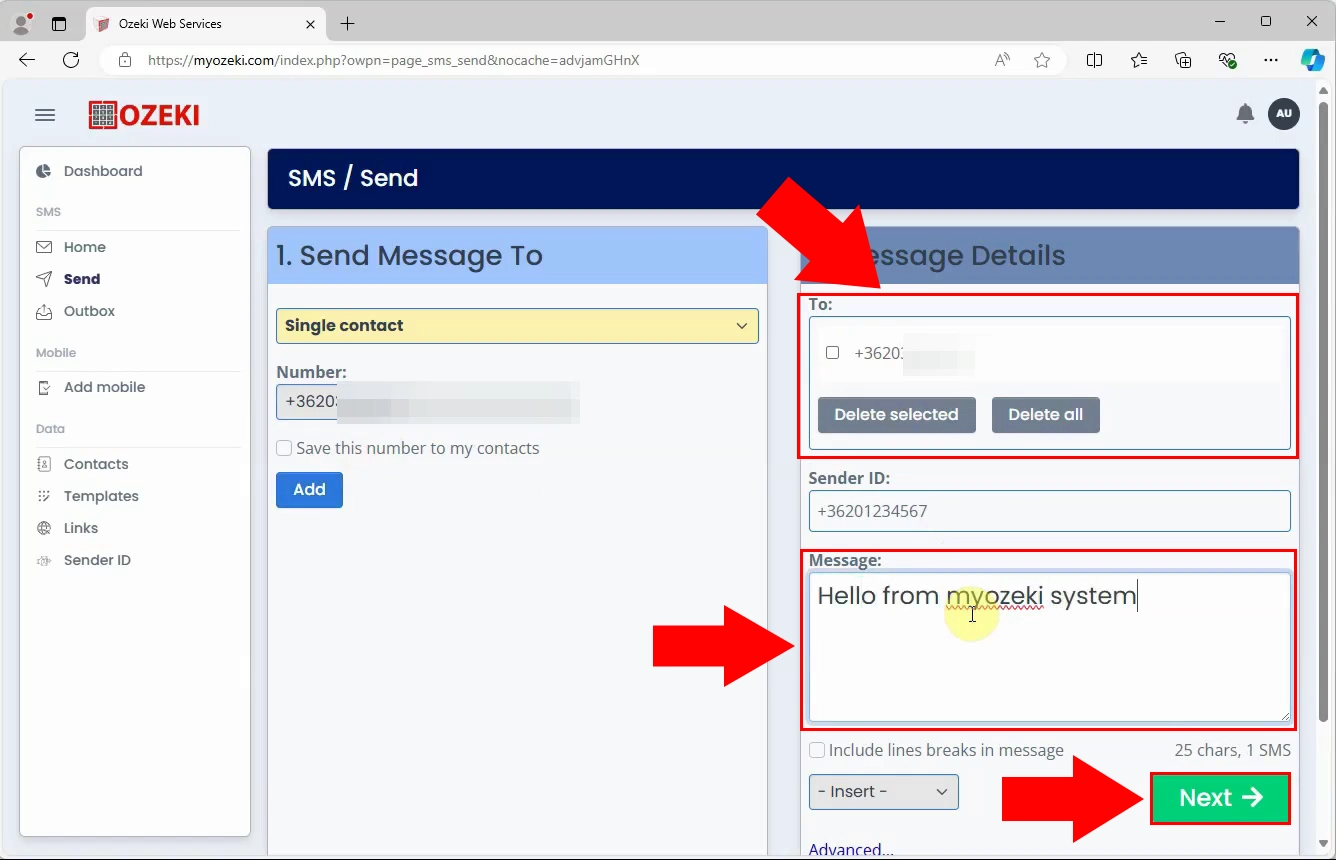
Task: Click Delete selected button
Action: (x=896, y=415)
